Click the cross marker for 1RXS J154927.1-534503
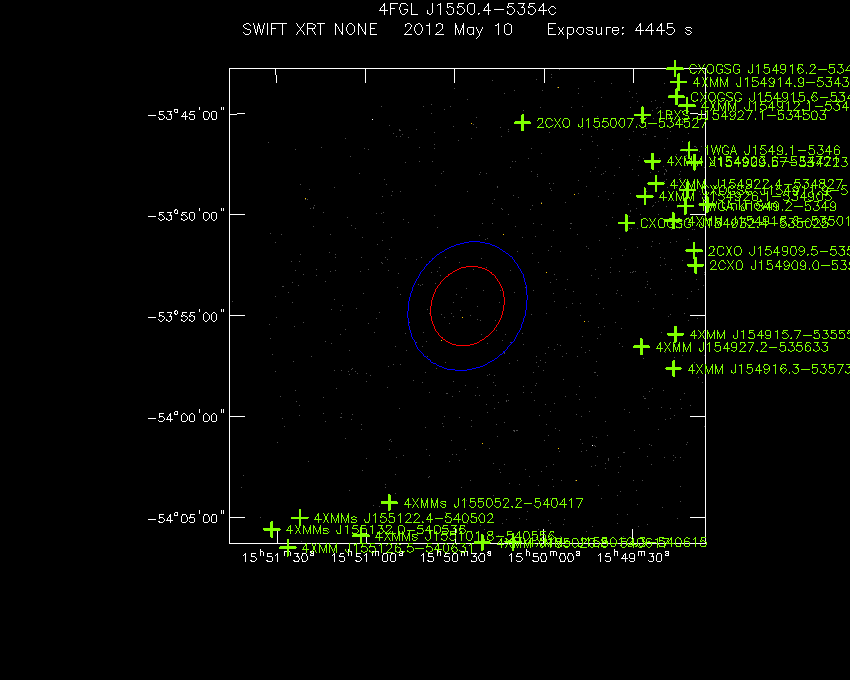 (642, 114)
